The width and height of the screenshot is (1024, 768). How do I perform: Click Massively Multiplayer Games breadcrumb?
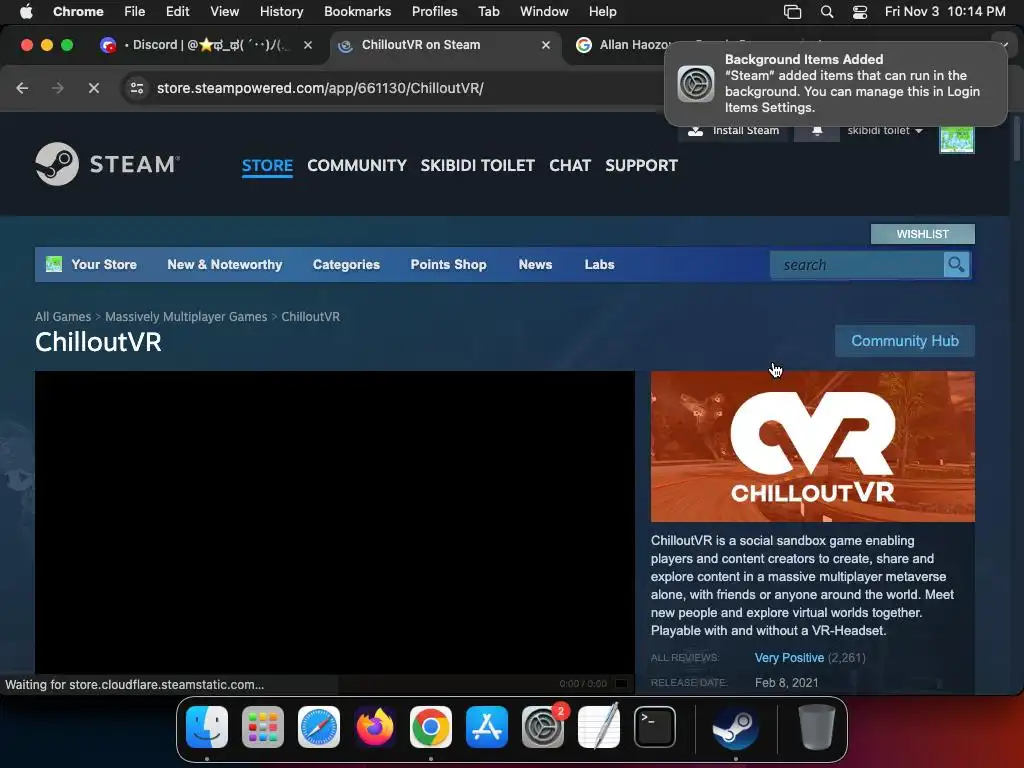(186, 317)
